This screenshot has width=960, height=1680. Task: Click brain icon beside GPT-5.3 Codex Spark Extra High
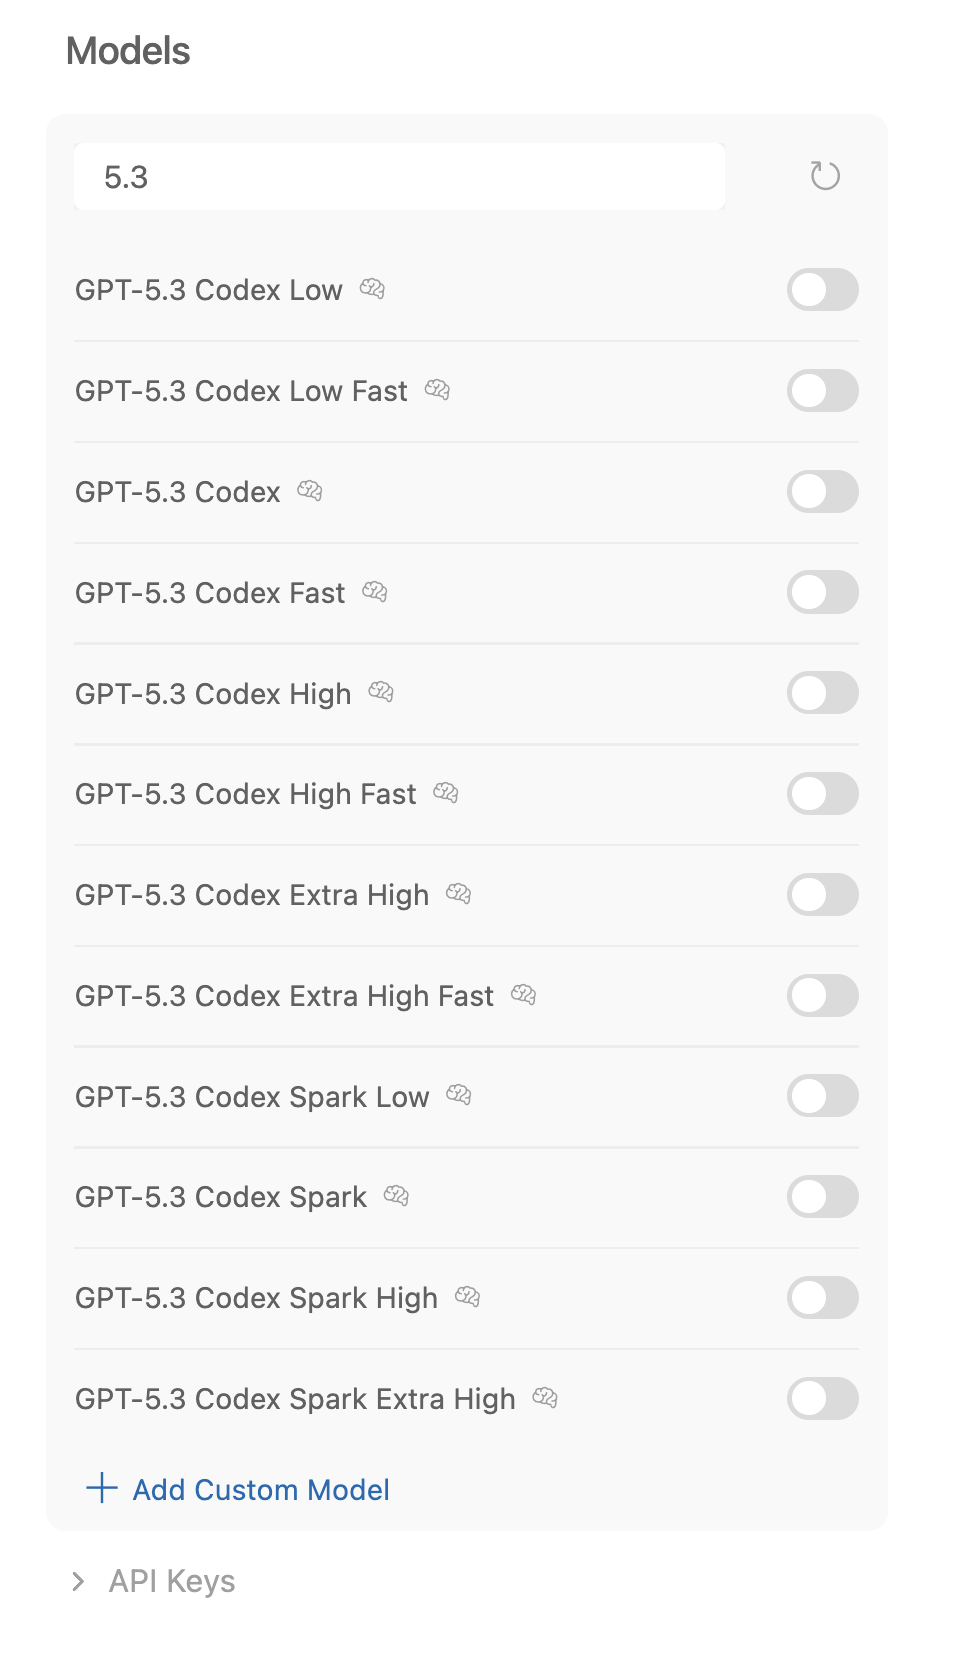point(545,1397)
